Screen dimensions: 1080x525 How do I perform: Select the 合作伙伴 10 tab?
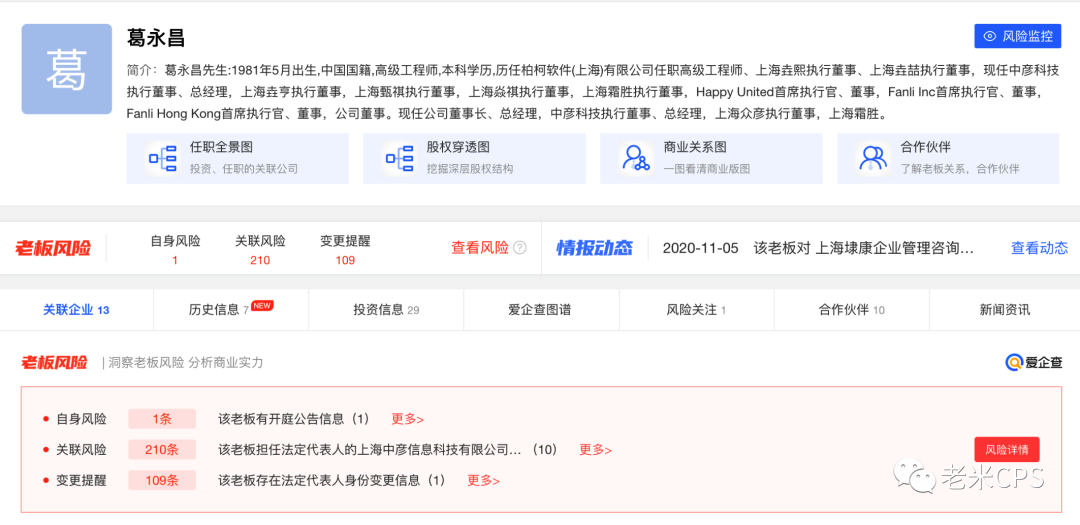pos(851,310)
